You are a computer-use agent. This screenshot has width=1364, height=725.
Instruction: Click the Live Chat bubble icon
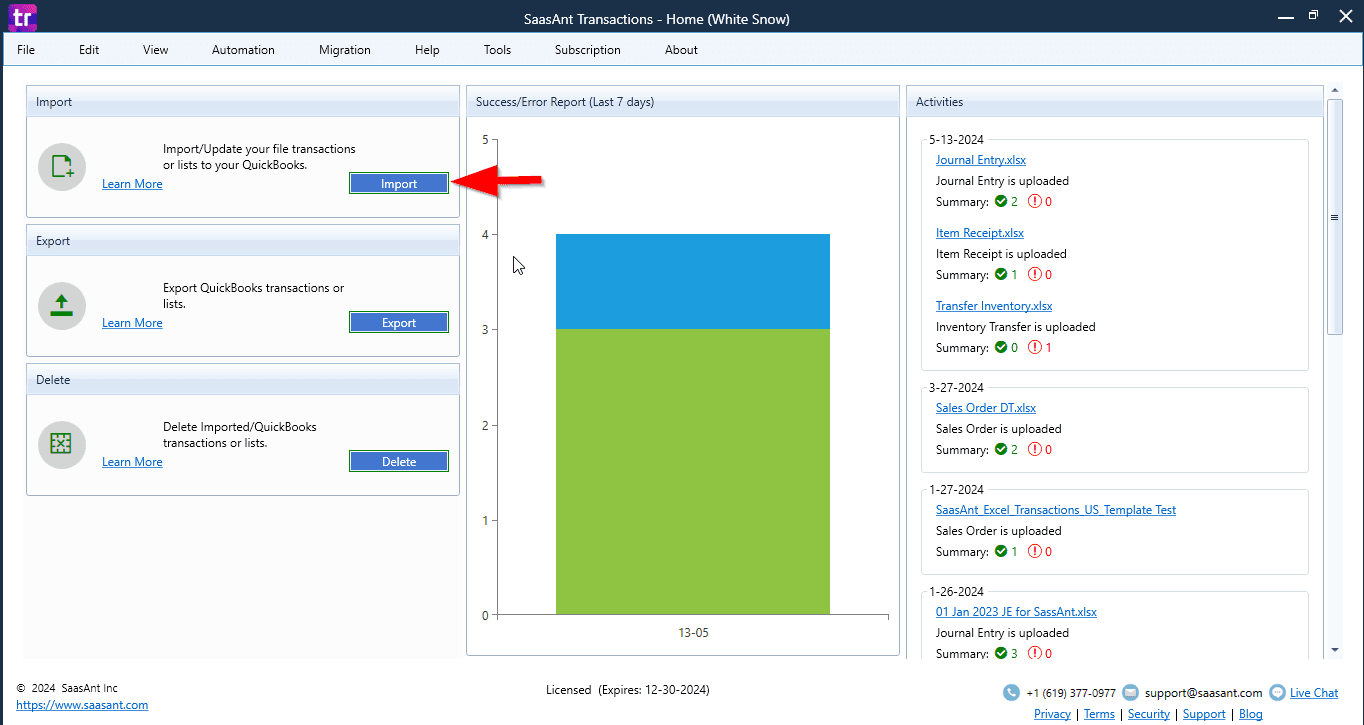(x=1277, y=693)
